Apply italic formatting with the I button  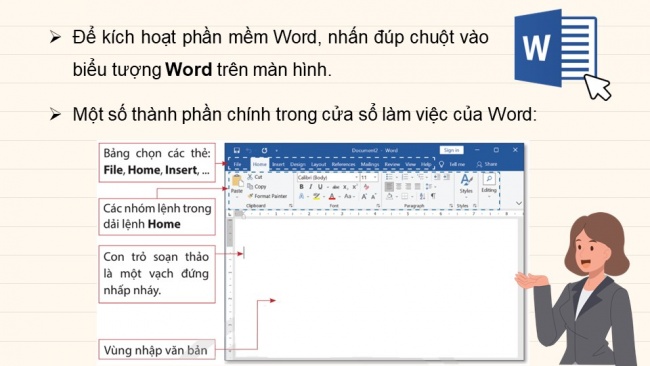click(310, 187)
